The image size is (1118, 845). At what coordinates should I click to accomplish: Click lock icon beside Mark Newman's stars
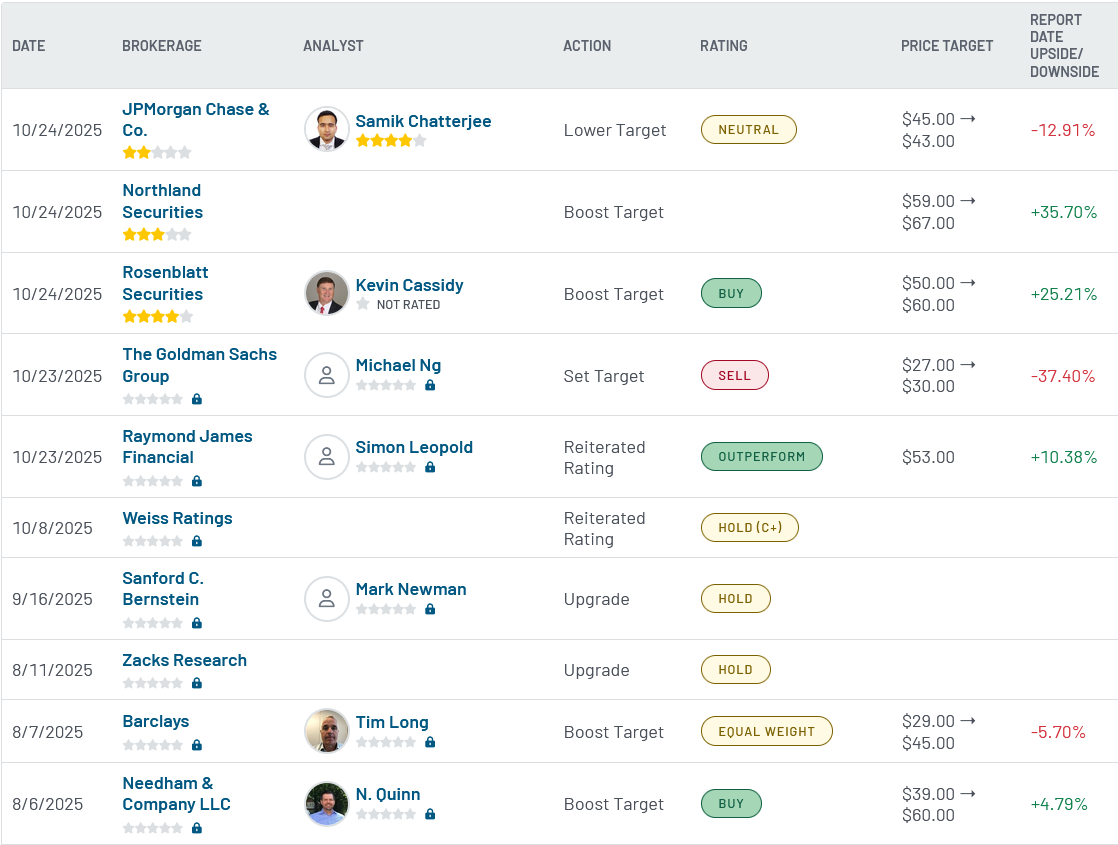coord(430,609)
